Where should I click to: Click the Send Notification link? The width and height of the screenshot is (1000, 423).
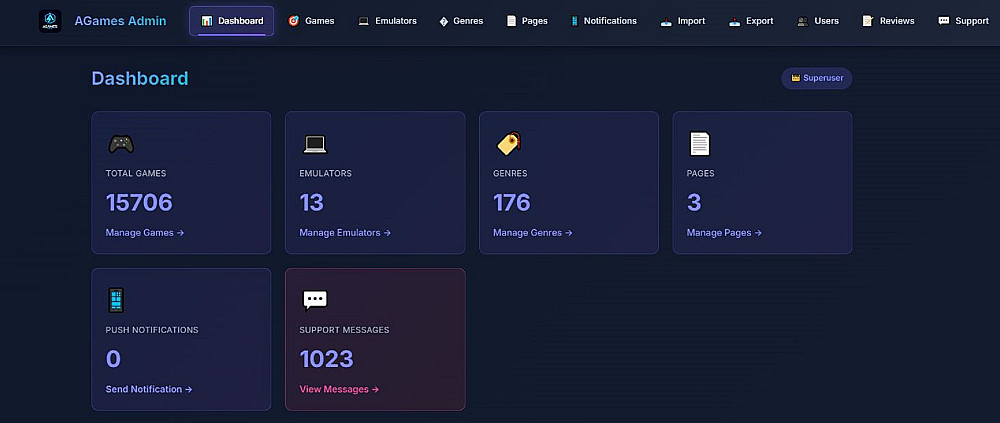click(149, 389)
